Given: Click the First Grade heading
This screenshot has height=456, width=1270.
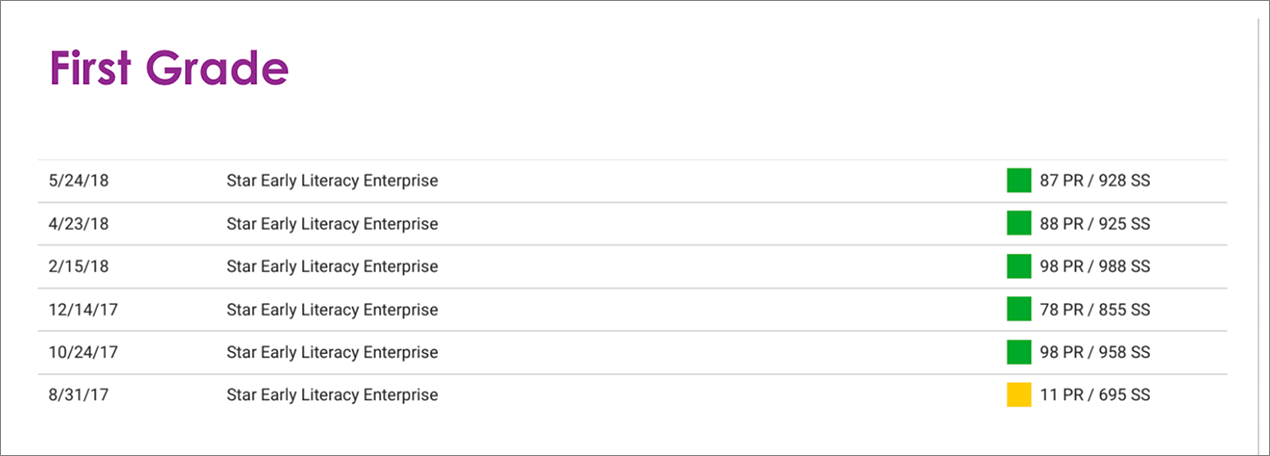Looking at the screenshot, I should point(169,69).
